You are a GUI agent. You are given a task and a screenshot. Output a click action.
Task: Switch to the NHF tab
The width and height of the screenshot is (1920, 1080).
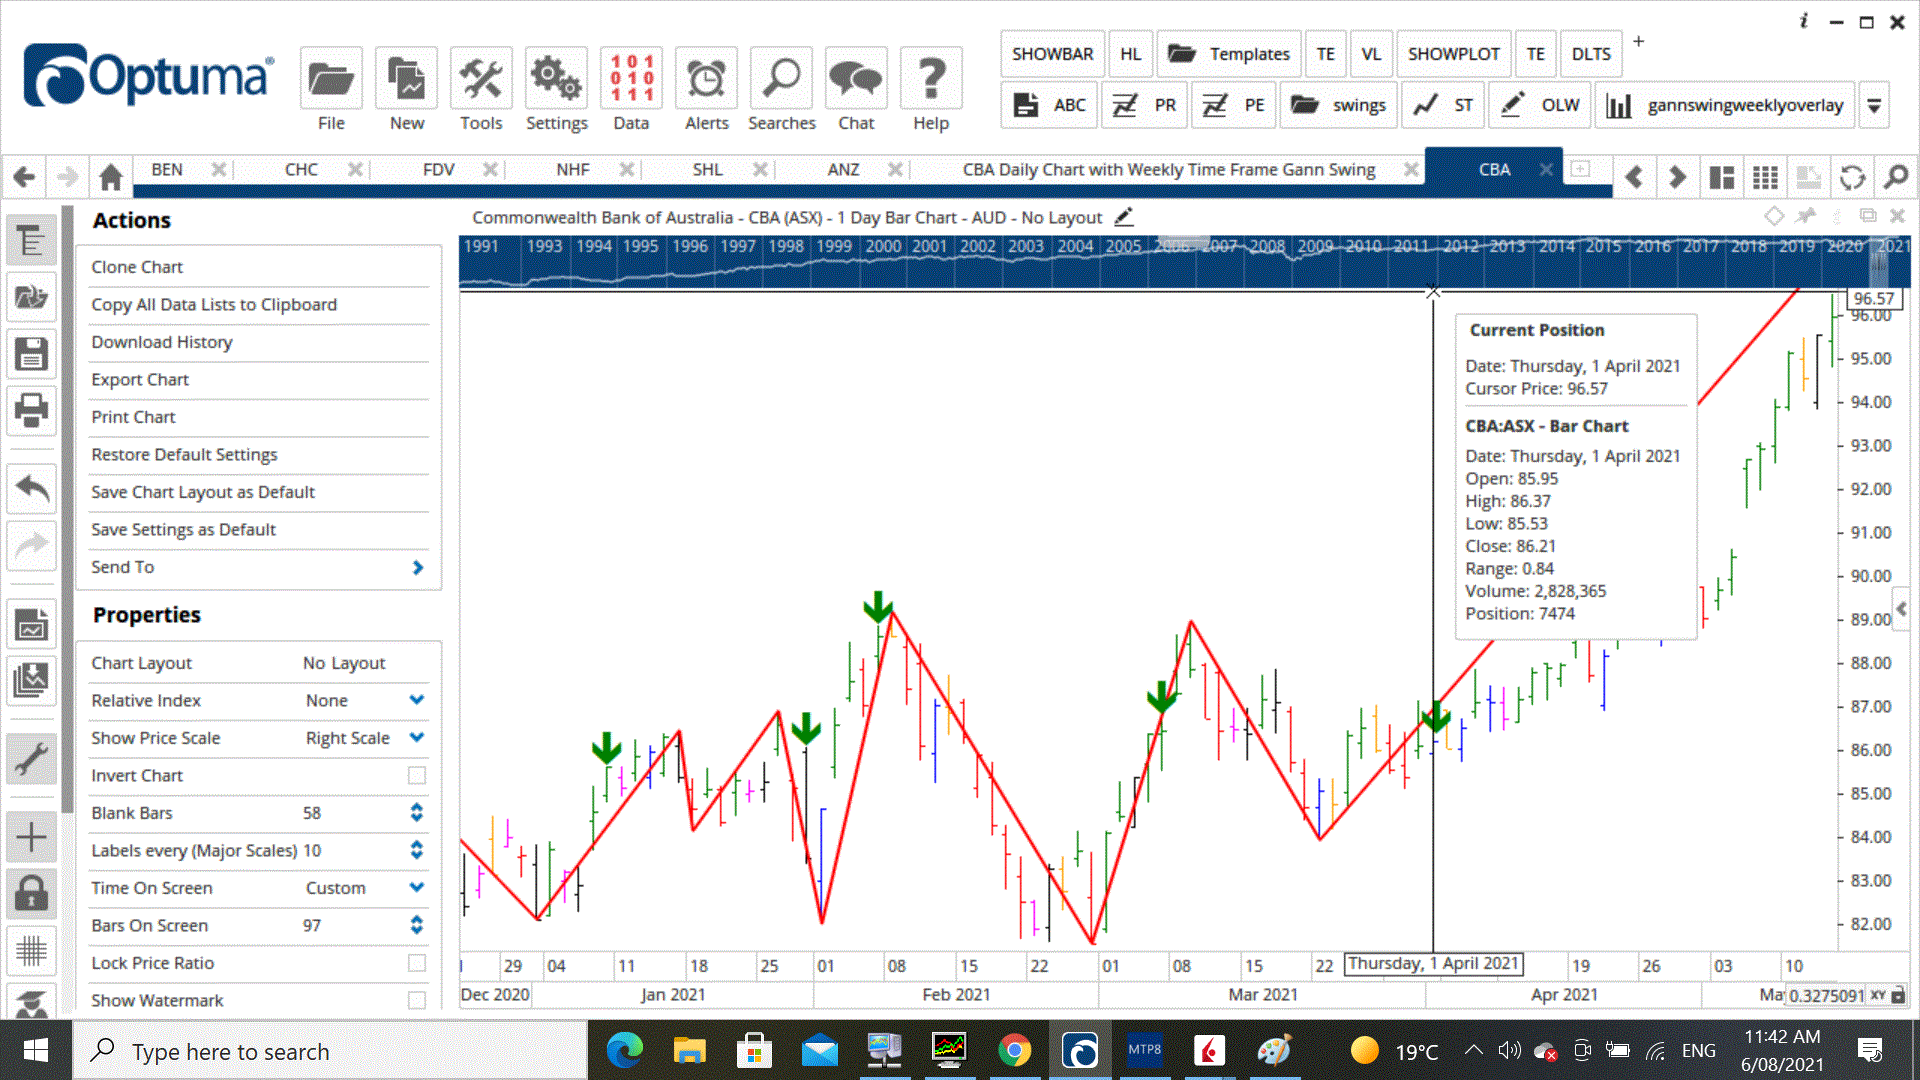coord(573,170)
